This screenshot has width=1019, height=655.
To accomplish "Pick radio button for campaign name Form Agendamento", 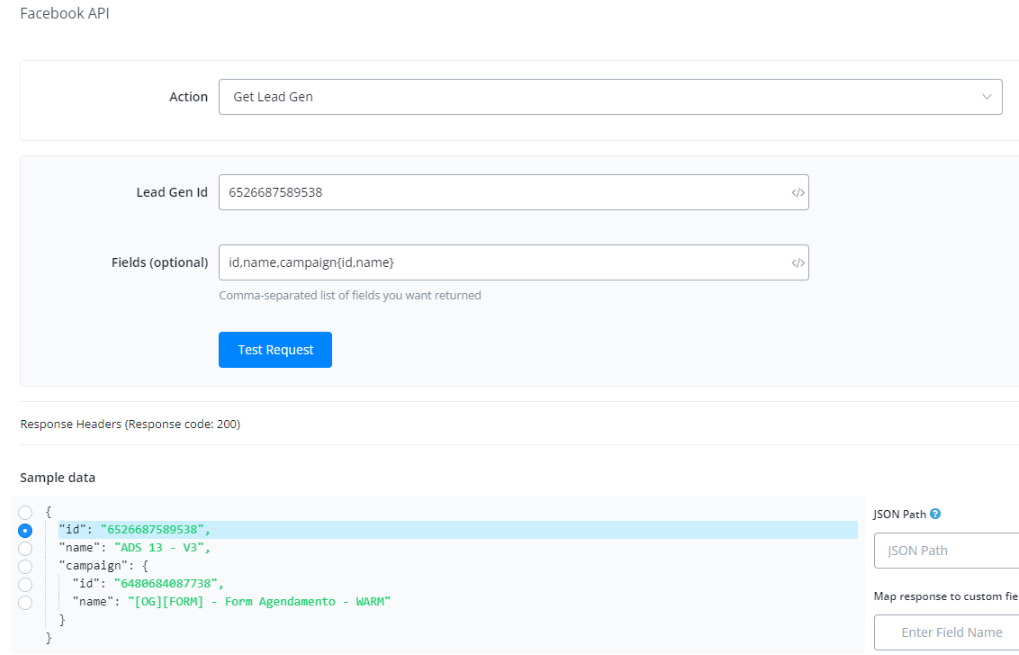I will [25, 602].
